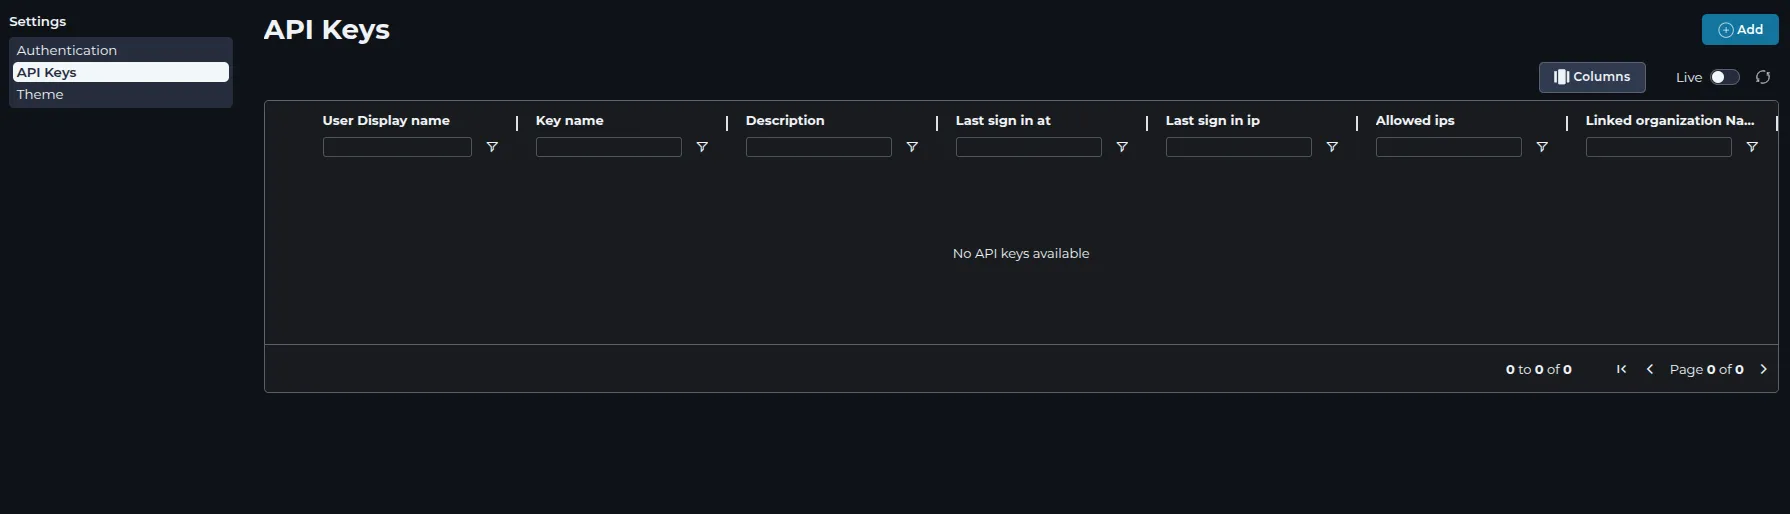Screen dimensions: 1790x514
Task: Go to first page of table
Action: 1621,369
